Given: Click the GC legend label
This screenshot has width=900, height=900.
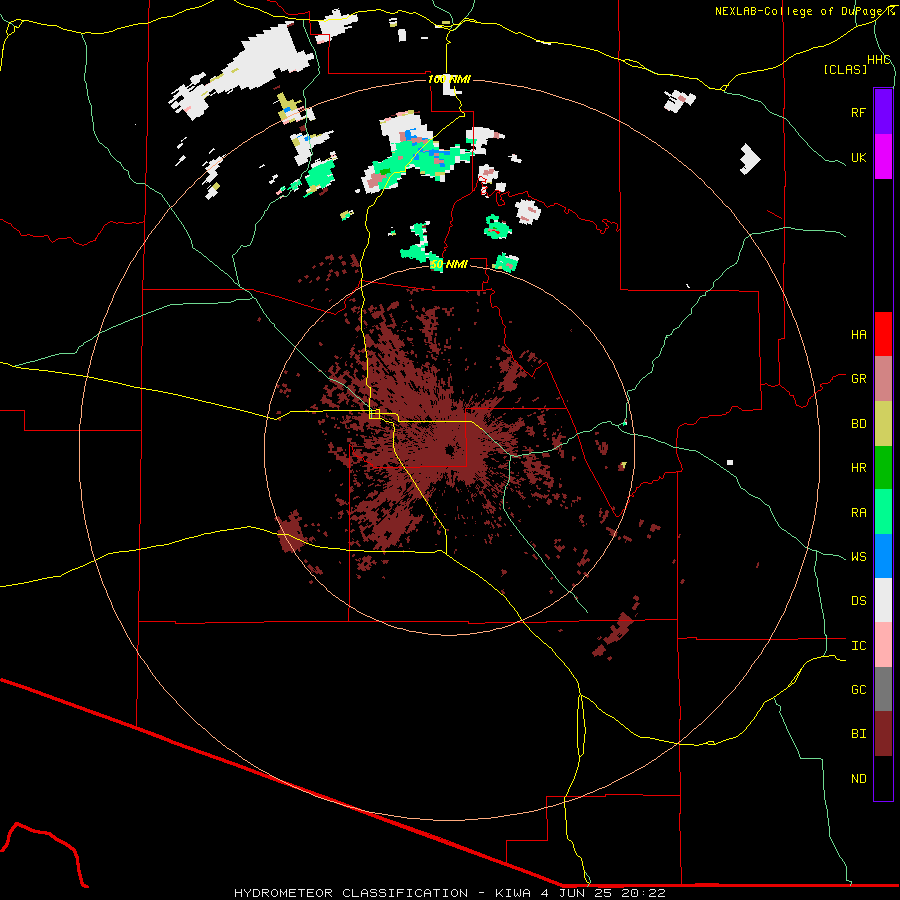Looking at the screenshot, I should click(x=858, y=689).
